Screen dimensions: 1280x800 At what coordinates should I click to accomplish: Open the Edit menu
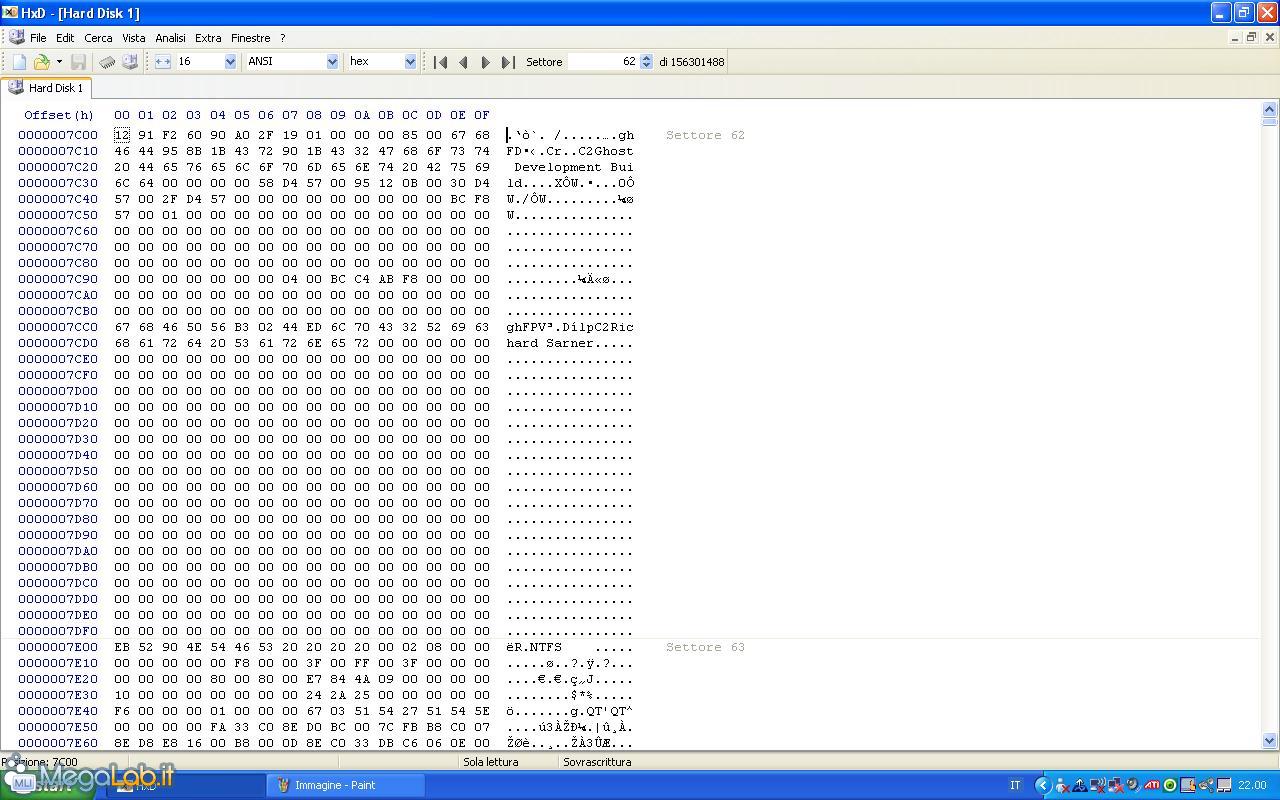(65, 38)
